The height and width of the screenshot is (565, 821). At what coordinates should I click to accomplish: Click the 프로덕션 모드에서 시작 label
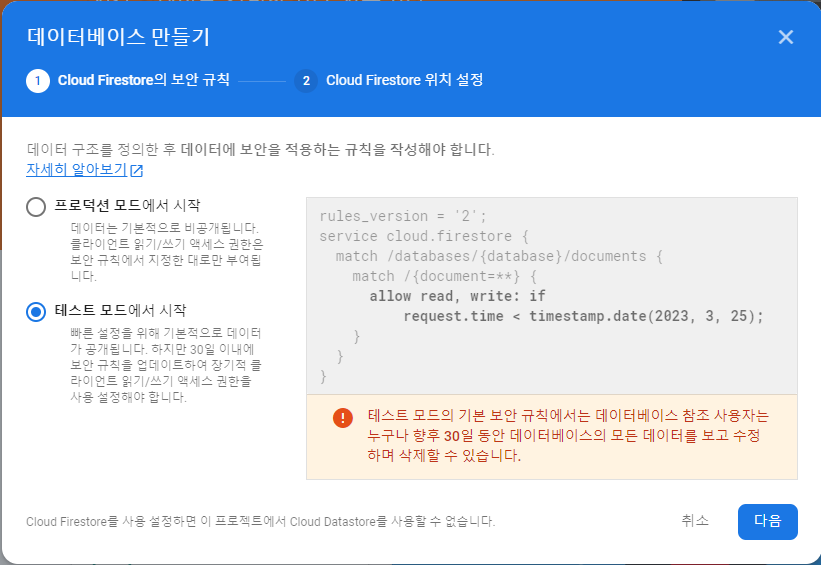[x=127, y=205]
